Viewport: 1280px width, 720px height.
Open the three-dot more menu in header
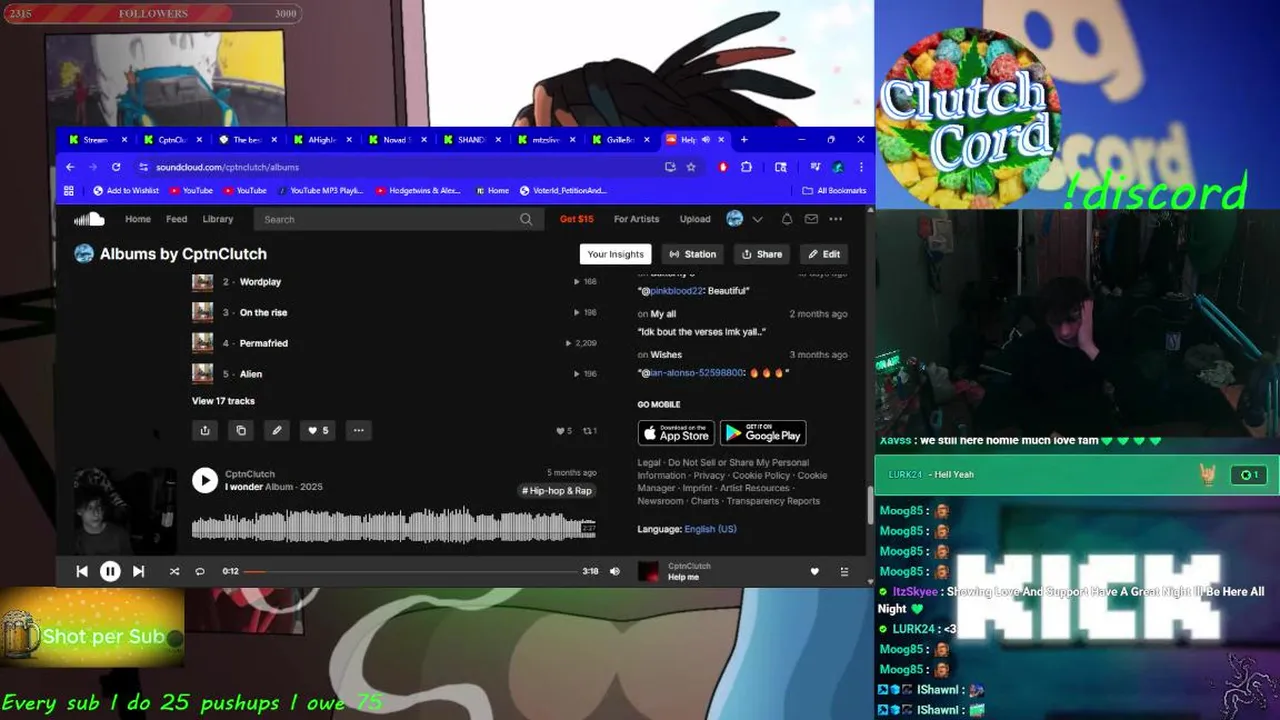click(836, 219)
